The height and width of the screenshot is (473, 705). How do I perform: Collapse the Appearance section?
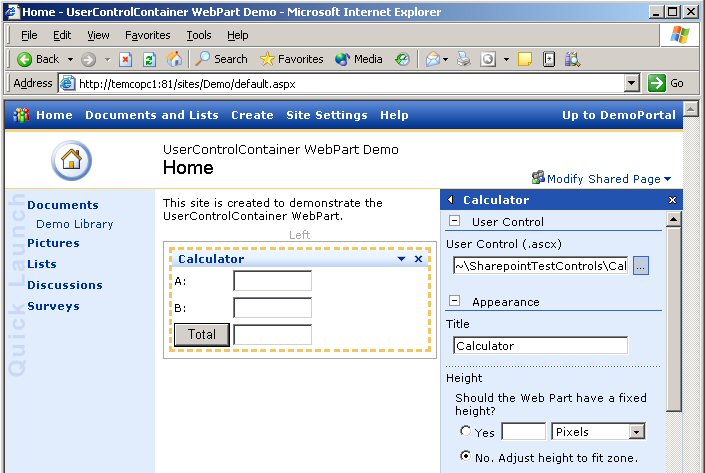click(455, 301)
